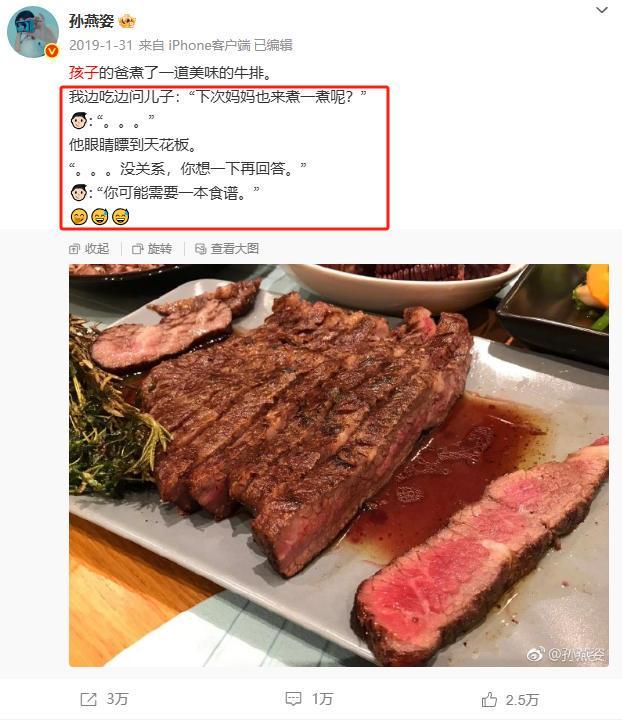622x720 pixels.
Task: Click the orange verified V badge
Action: tap(51, 51)
